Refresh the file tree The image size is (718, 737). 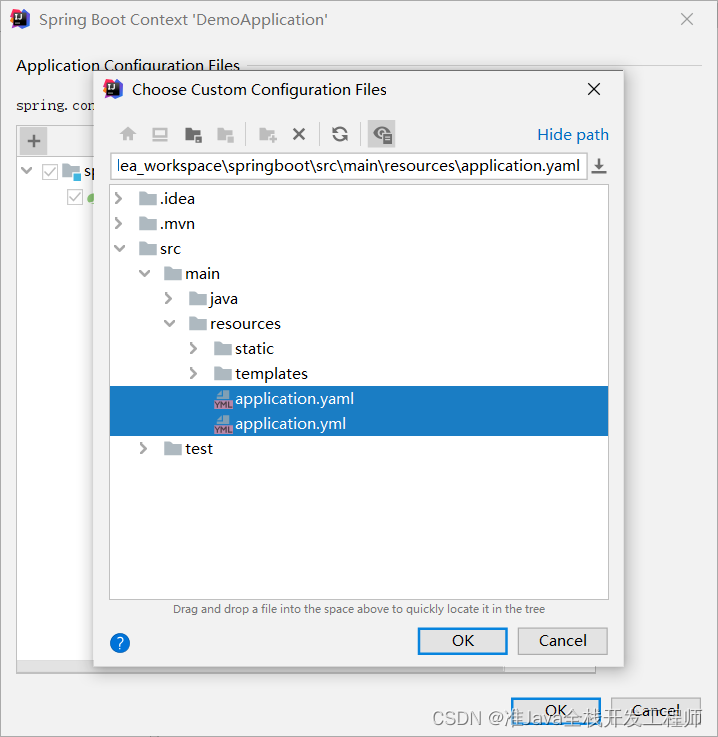[x=340, y=134]
